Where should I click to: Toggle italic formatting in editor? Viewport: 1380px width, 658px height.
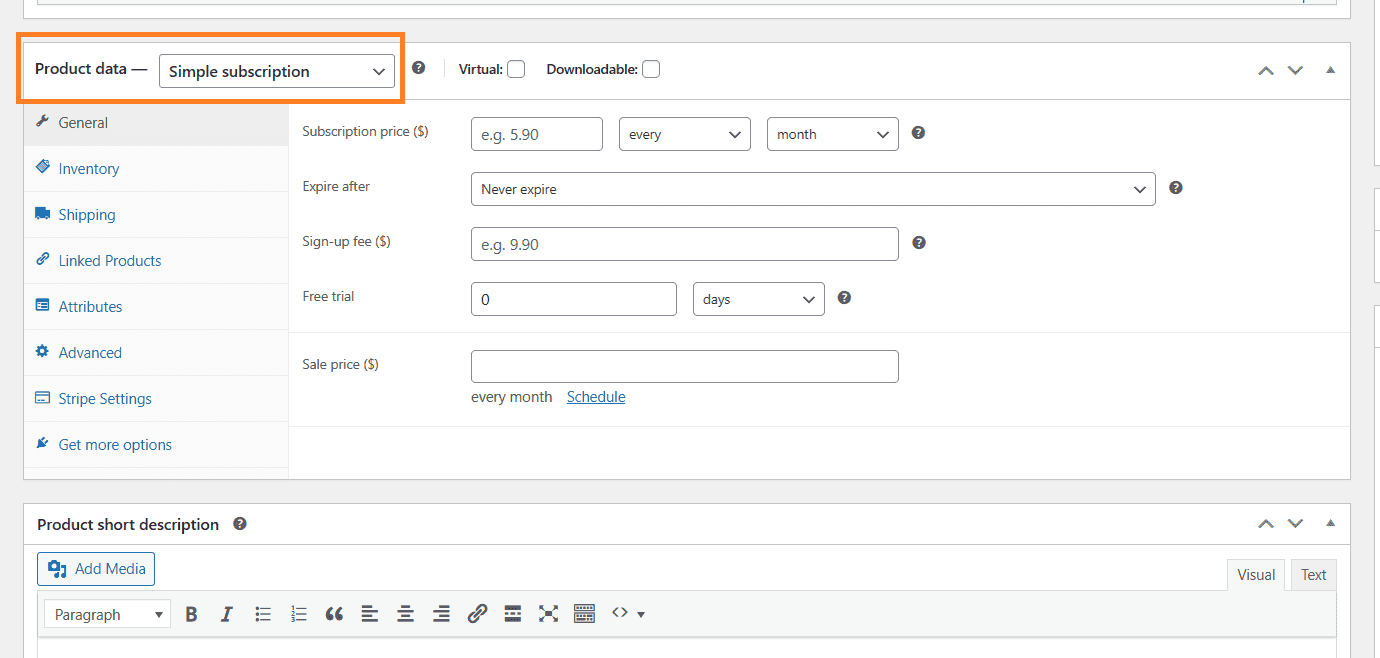227,614
